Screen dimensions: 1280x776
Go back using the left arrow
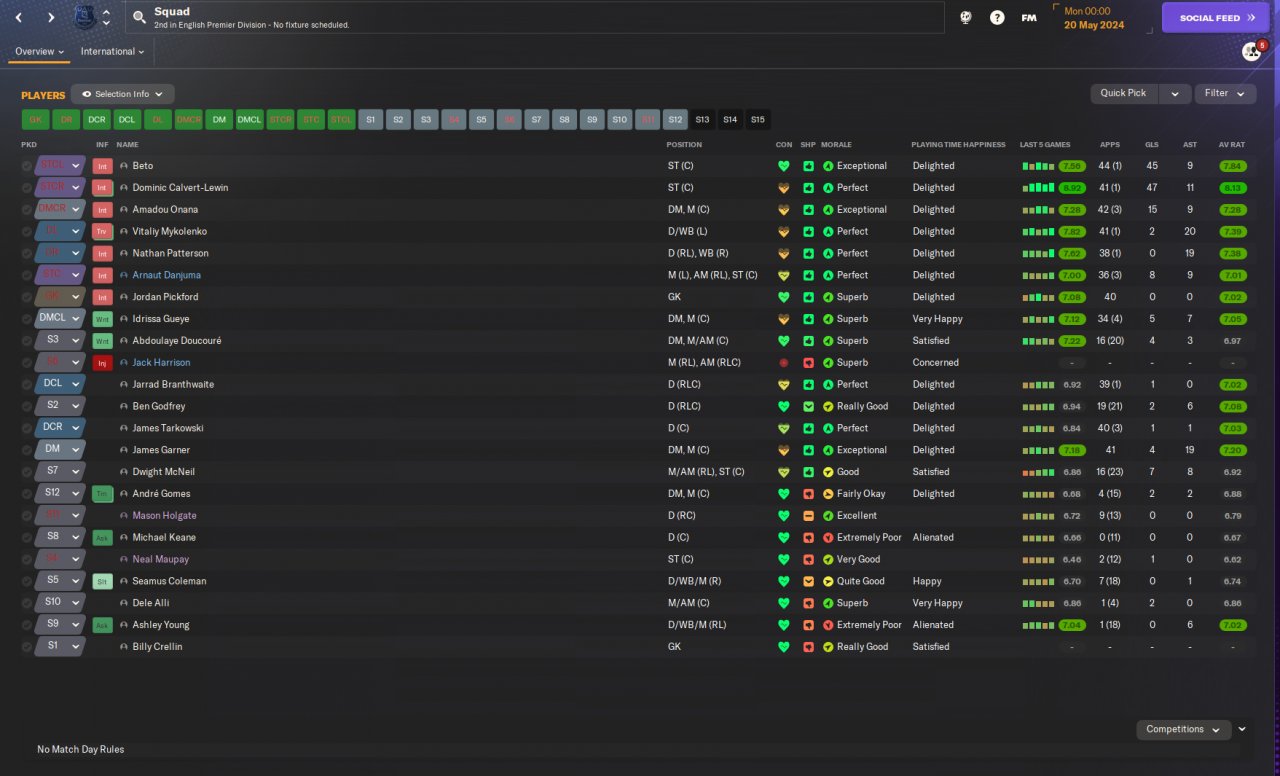point(18,17)
